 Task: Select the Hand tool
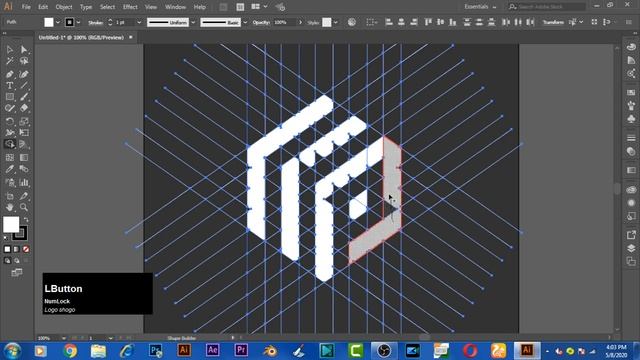tap(9, 207)
